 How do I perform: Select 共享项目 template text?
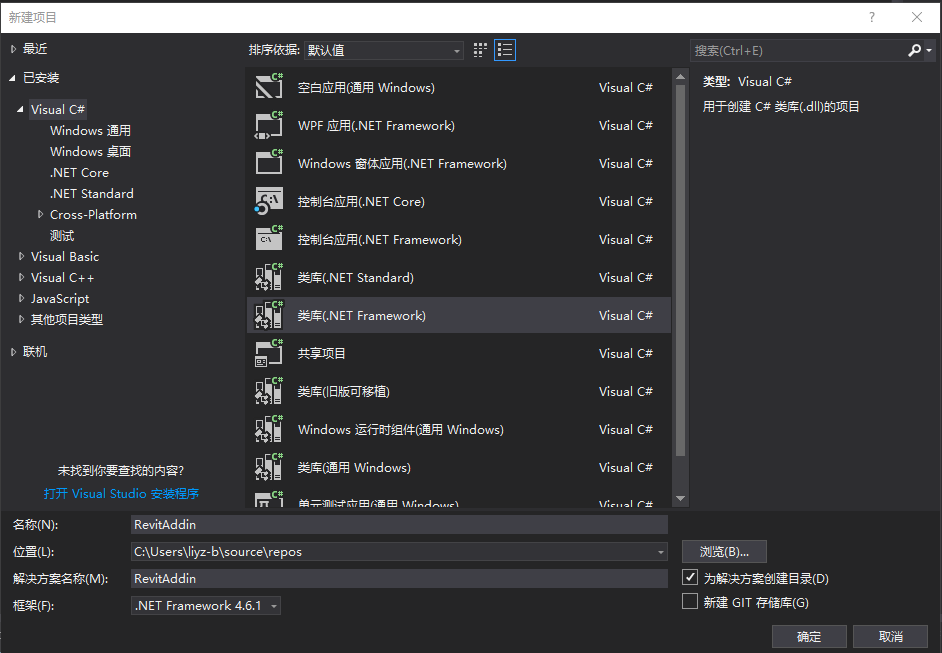pyautogui.click(x=321, y=353)
